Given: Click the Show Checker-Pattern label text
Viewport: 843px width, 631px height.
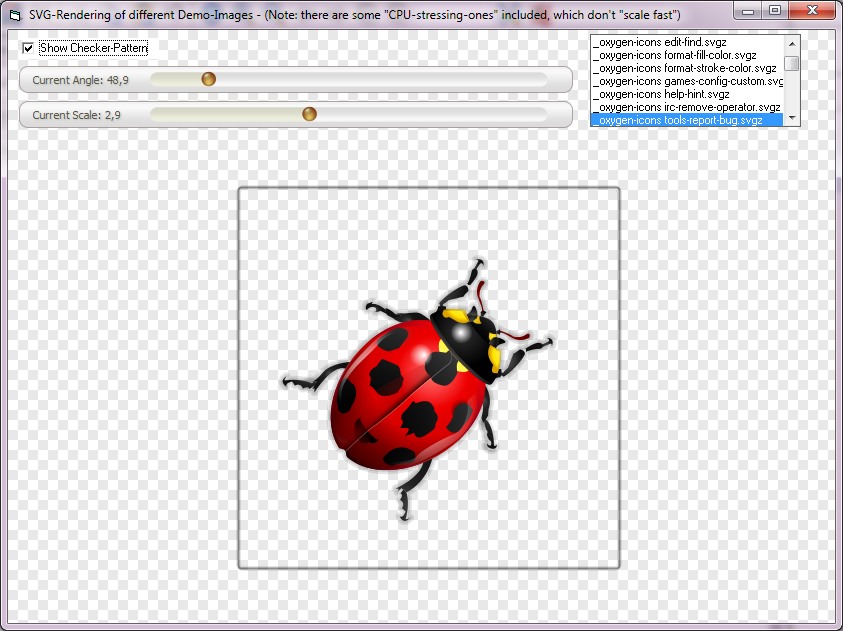Looking at the screenshot, I should [93, 48].
